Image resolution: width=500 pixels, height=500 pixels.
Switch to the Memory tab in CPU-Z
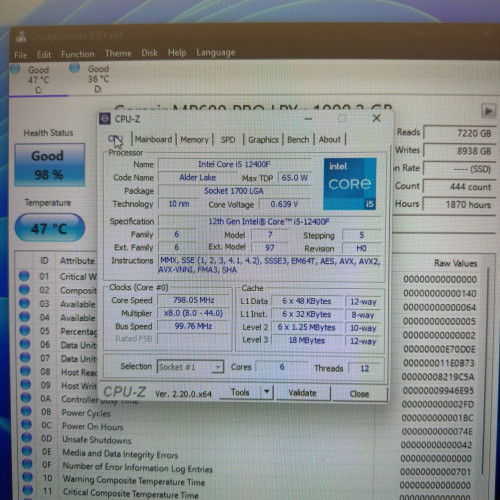pyautogui.click(x=194, y=140)
